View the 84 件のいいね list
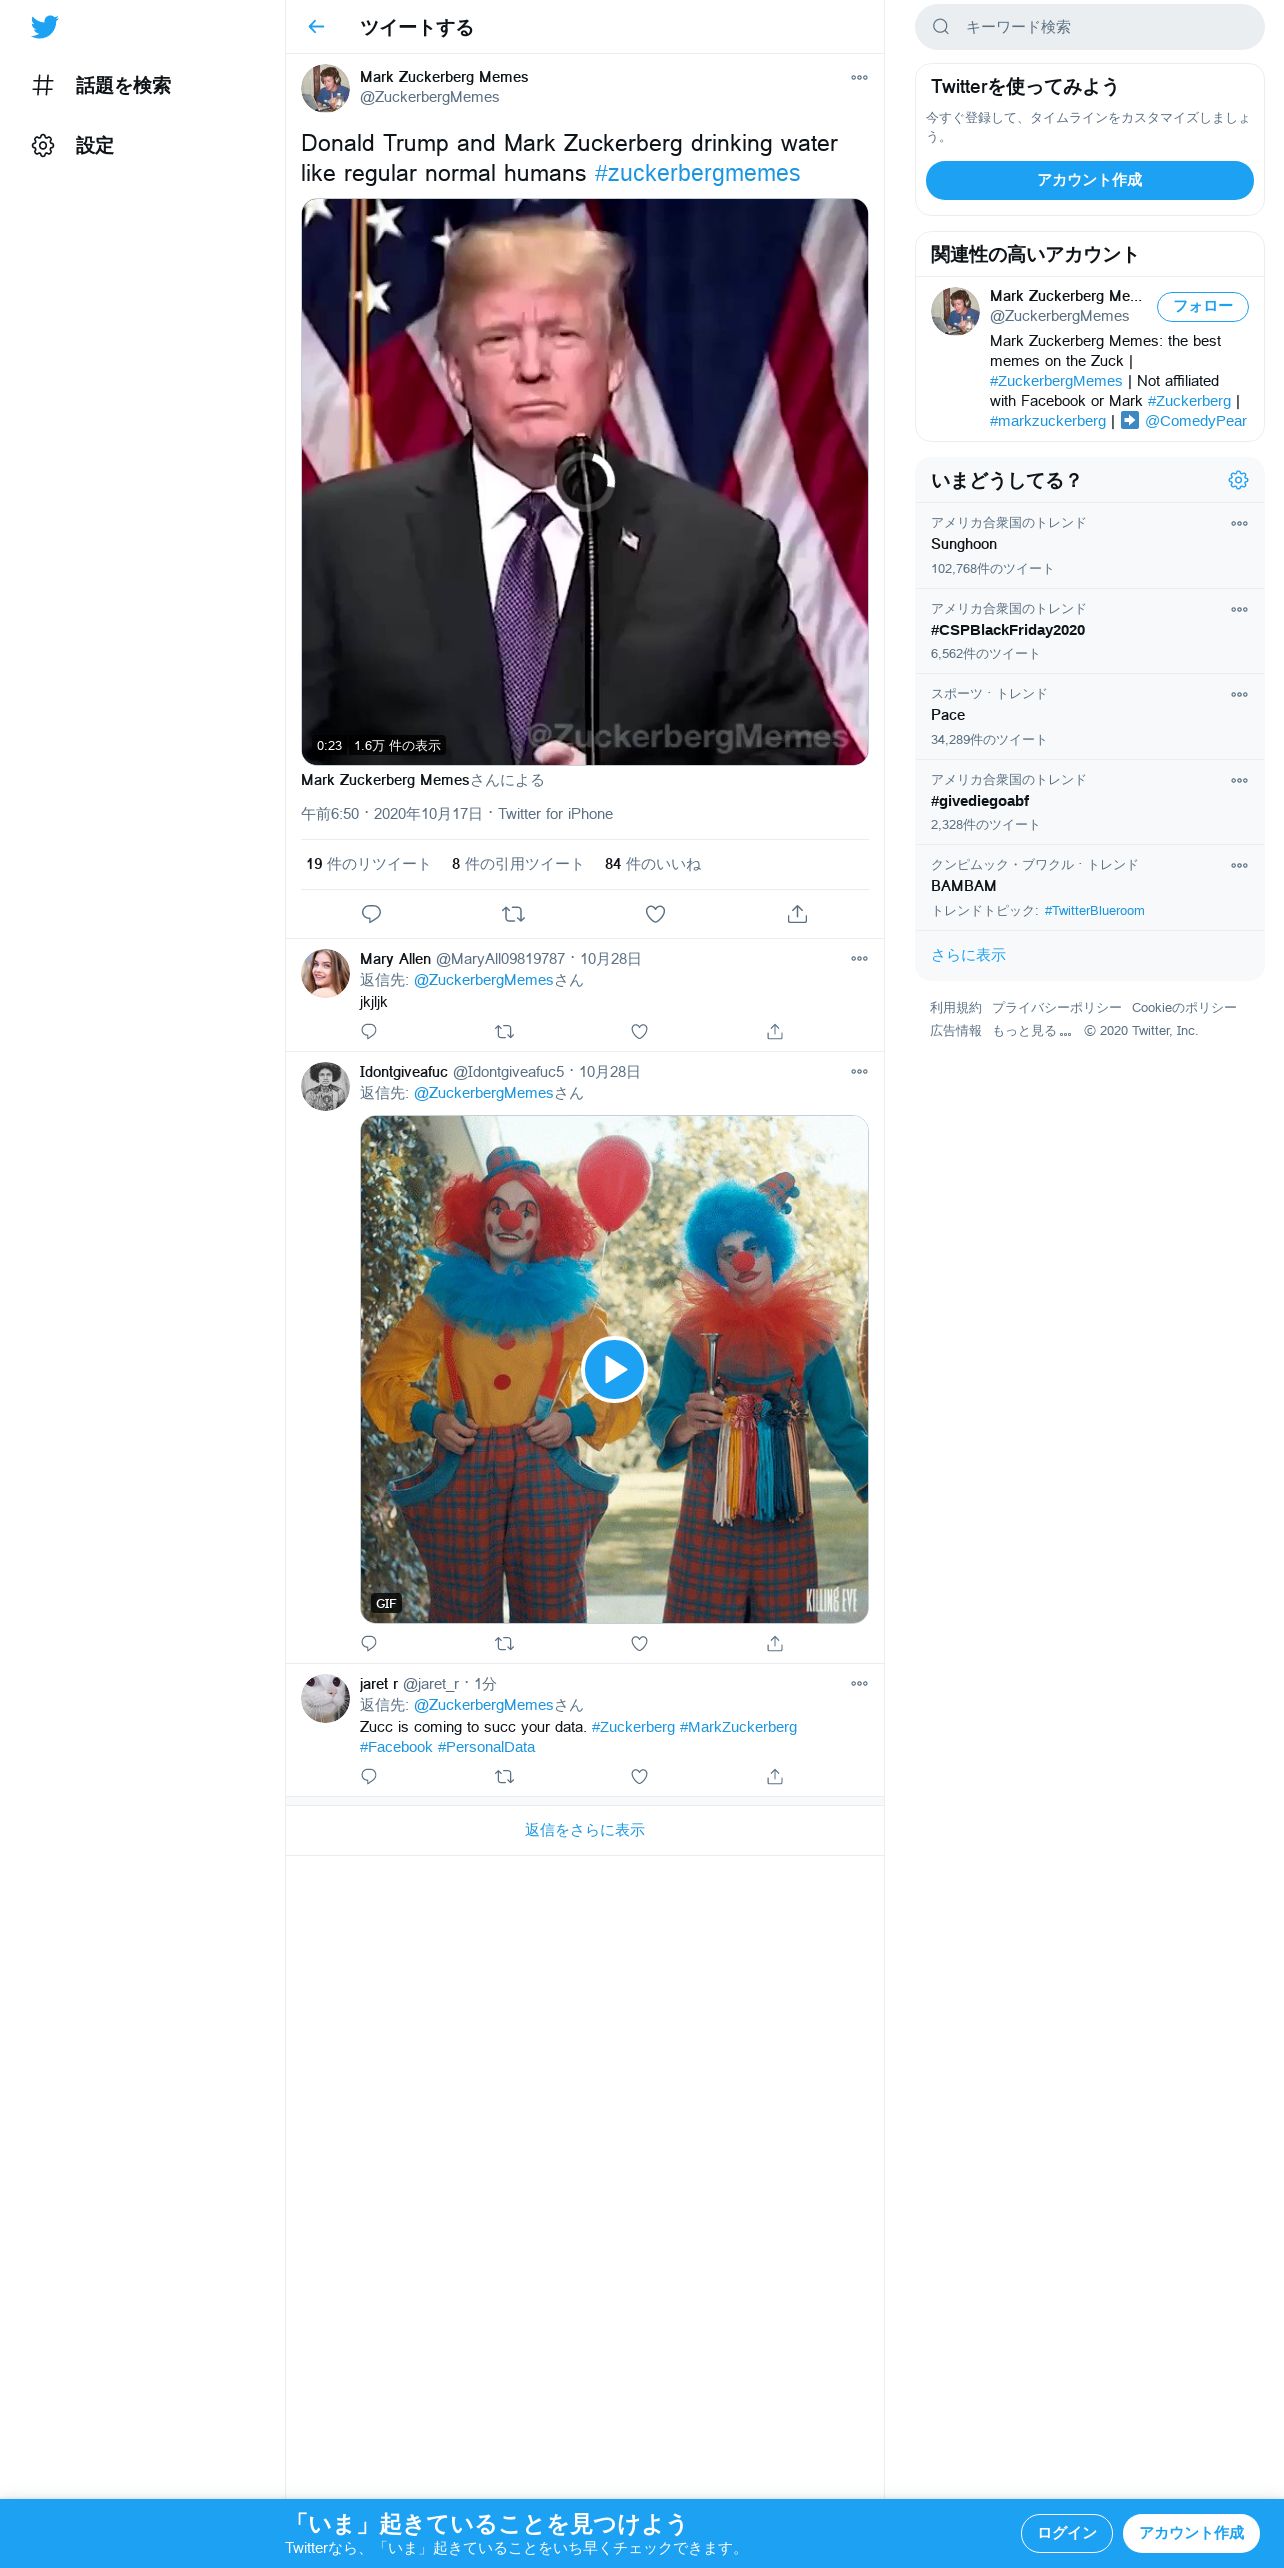The width and height of the screenshot is (1284, 2568). 653,864
